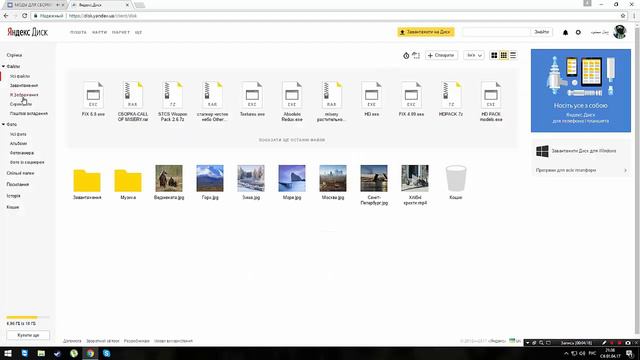Click Купити ще storage button
The height and width of the screenshot is (360, 640).
28,335
